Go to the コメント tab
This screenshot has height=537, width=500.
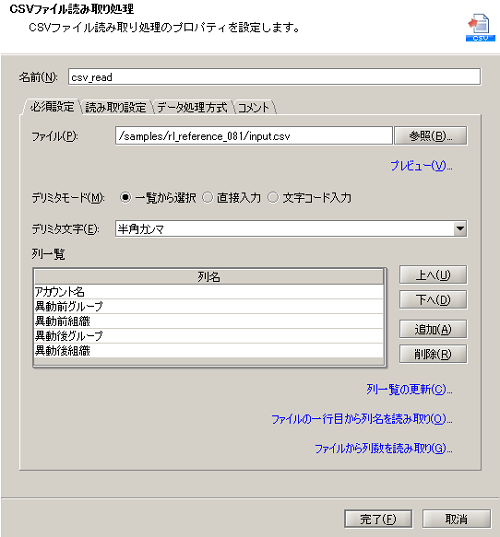pyautogui.click(x=253, y=107)
